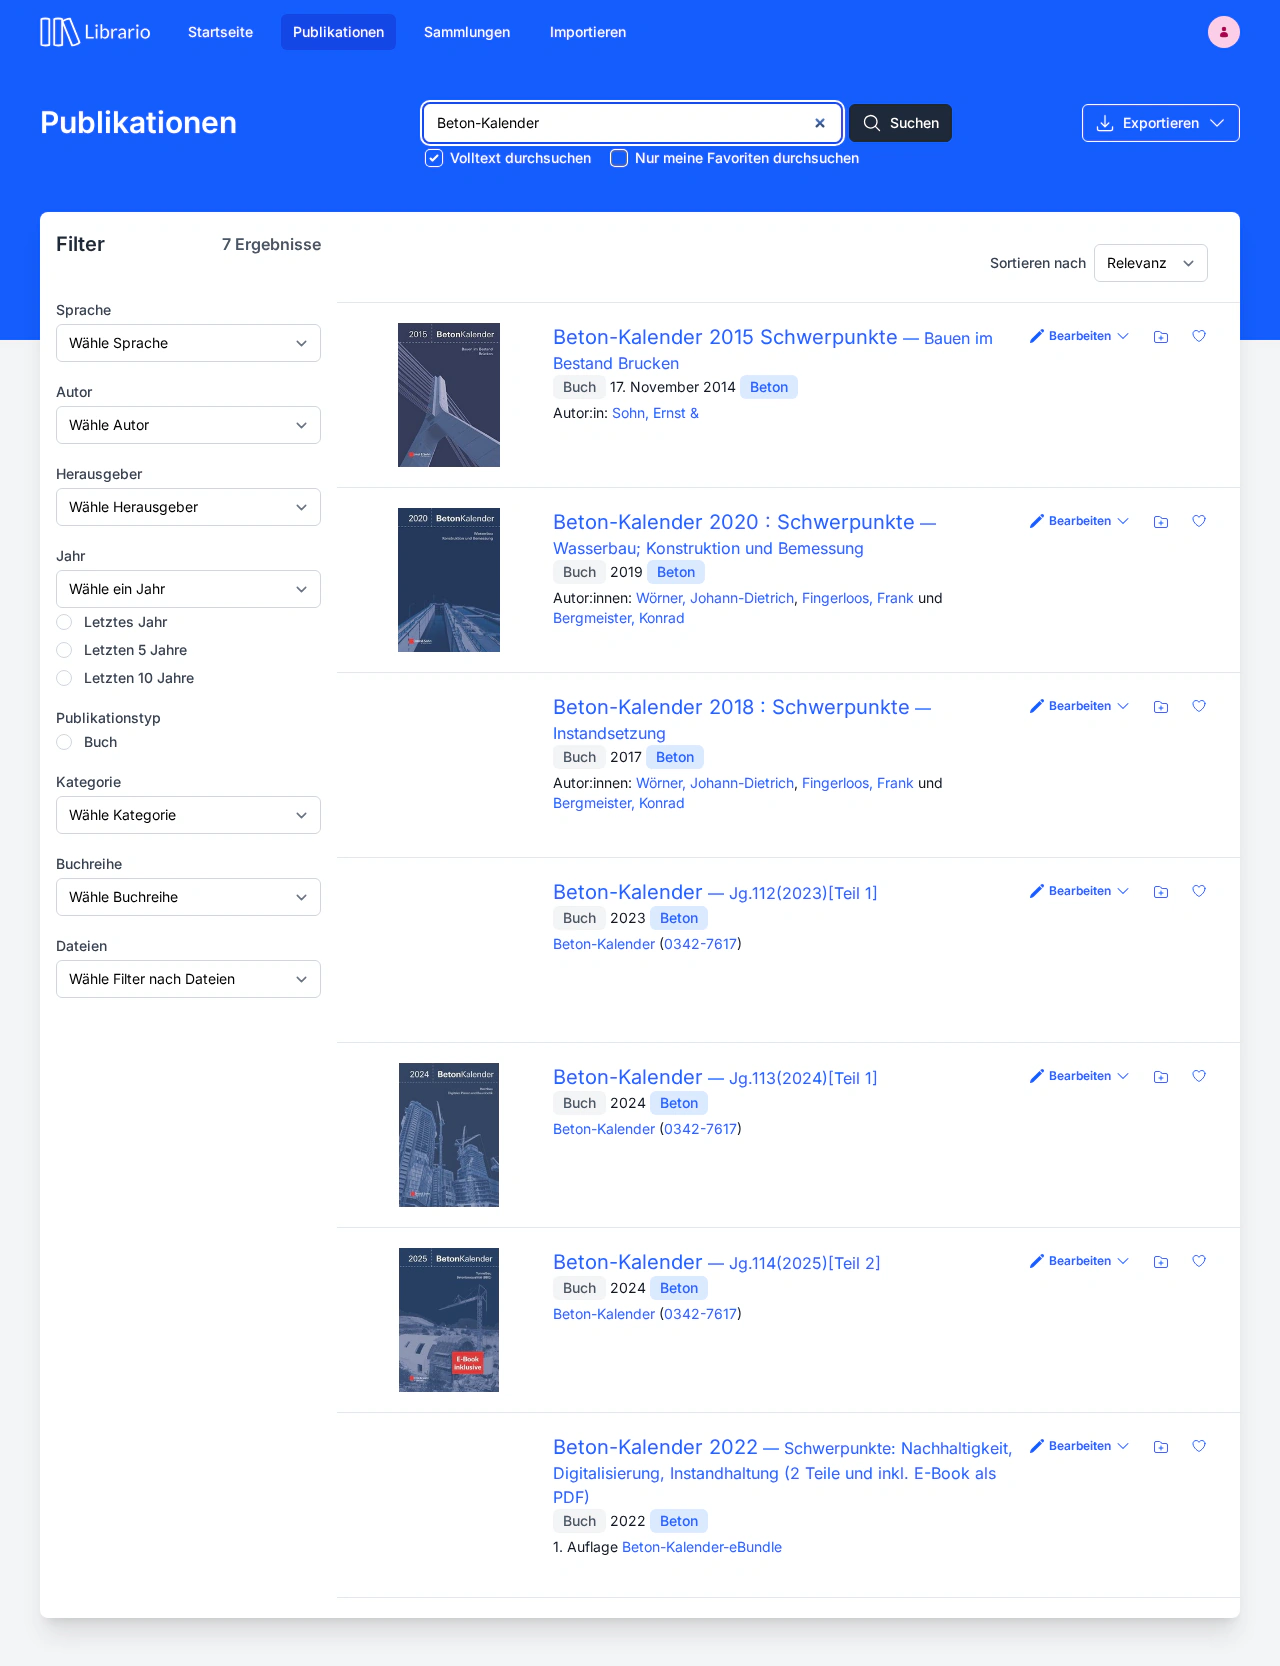The height and width of the screenshot is (1666, 1280).
Task: Favorite the Jg.114(2025) entry
Action: (x=1199, y=1261)
